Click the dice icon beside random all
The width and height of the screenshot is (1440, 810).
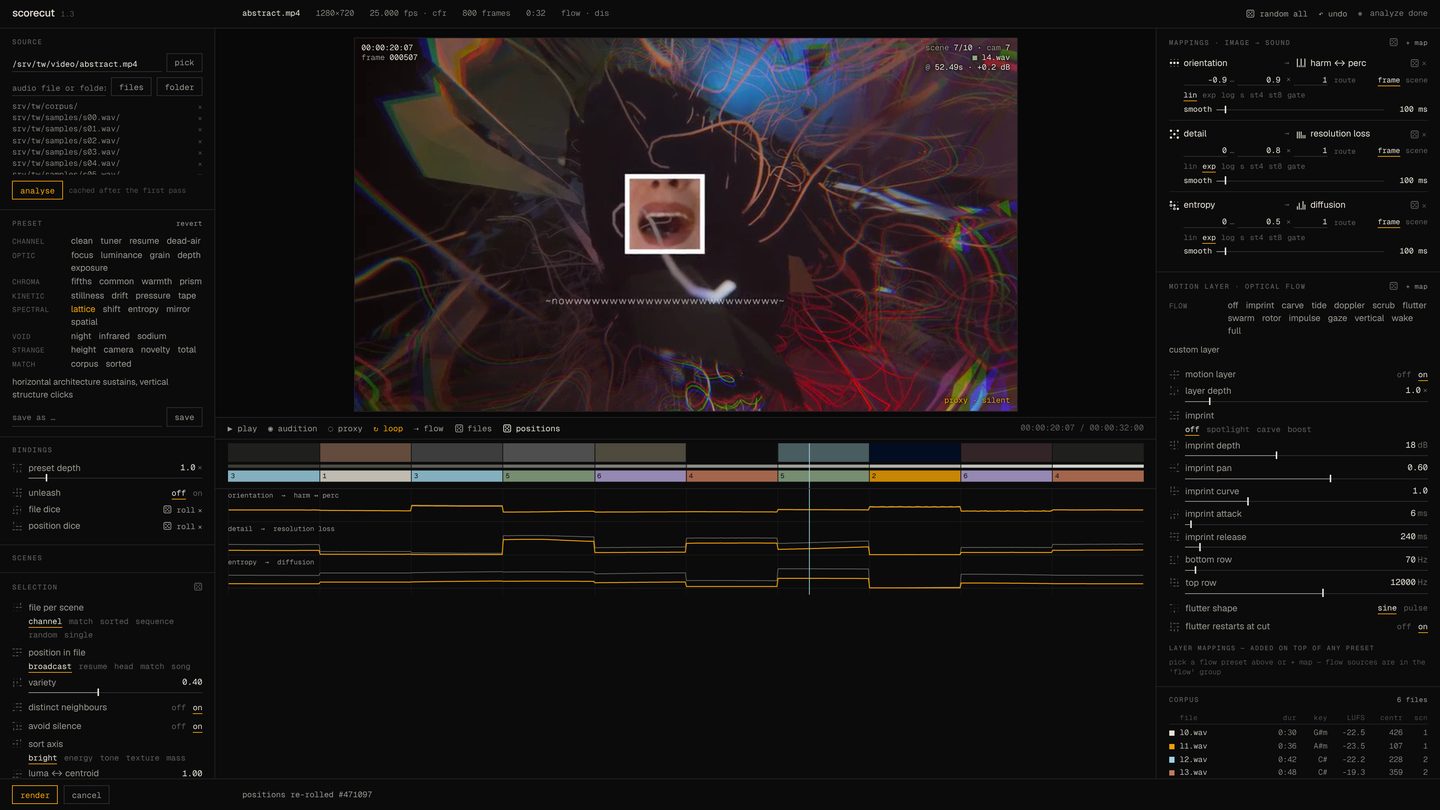click(1250, 14)
